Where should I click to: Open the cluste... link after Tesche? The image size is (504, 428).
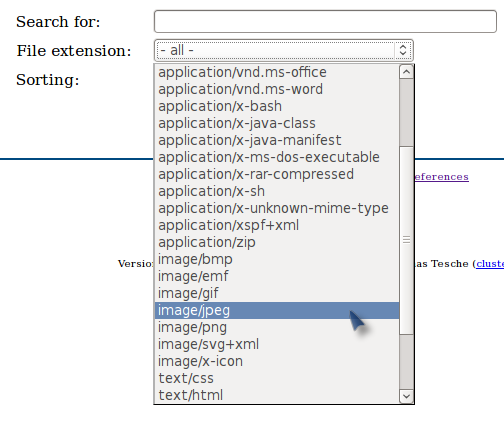click(x=490, y=264)
